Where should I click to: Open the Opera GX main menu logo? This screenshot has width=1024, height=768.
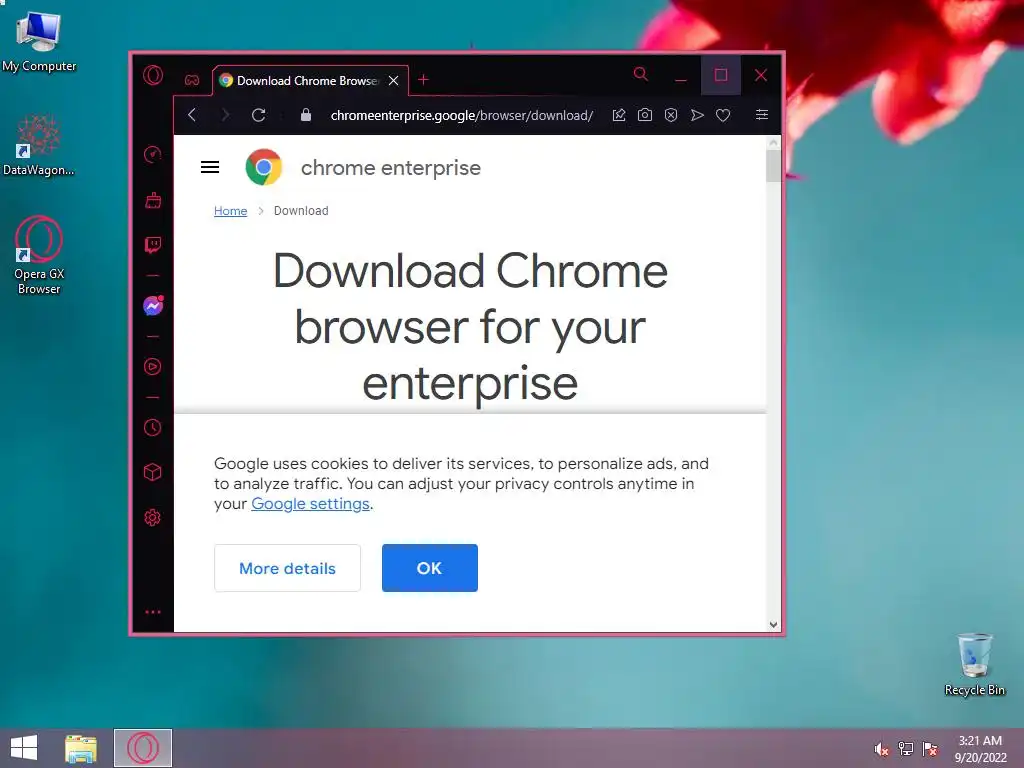point(153,75)
